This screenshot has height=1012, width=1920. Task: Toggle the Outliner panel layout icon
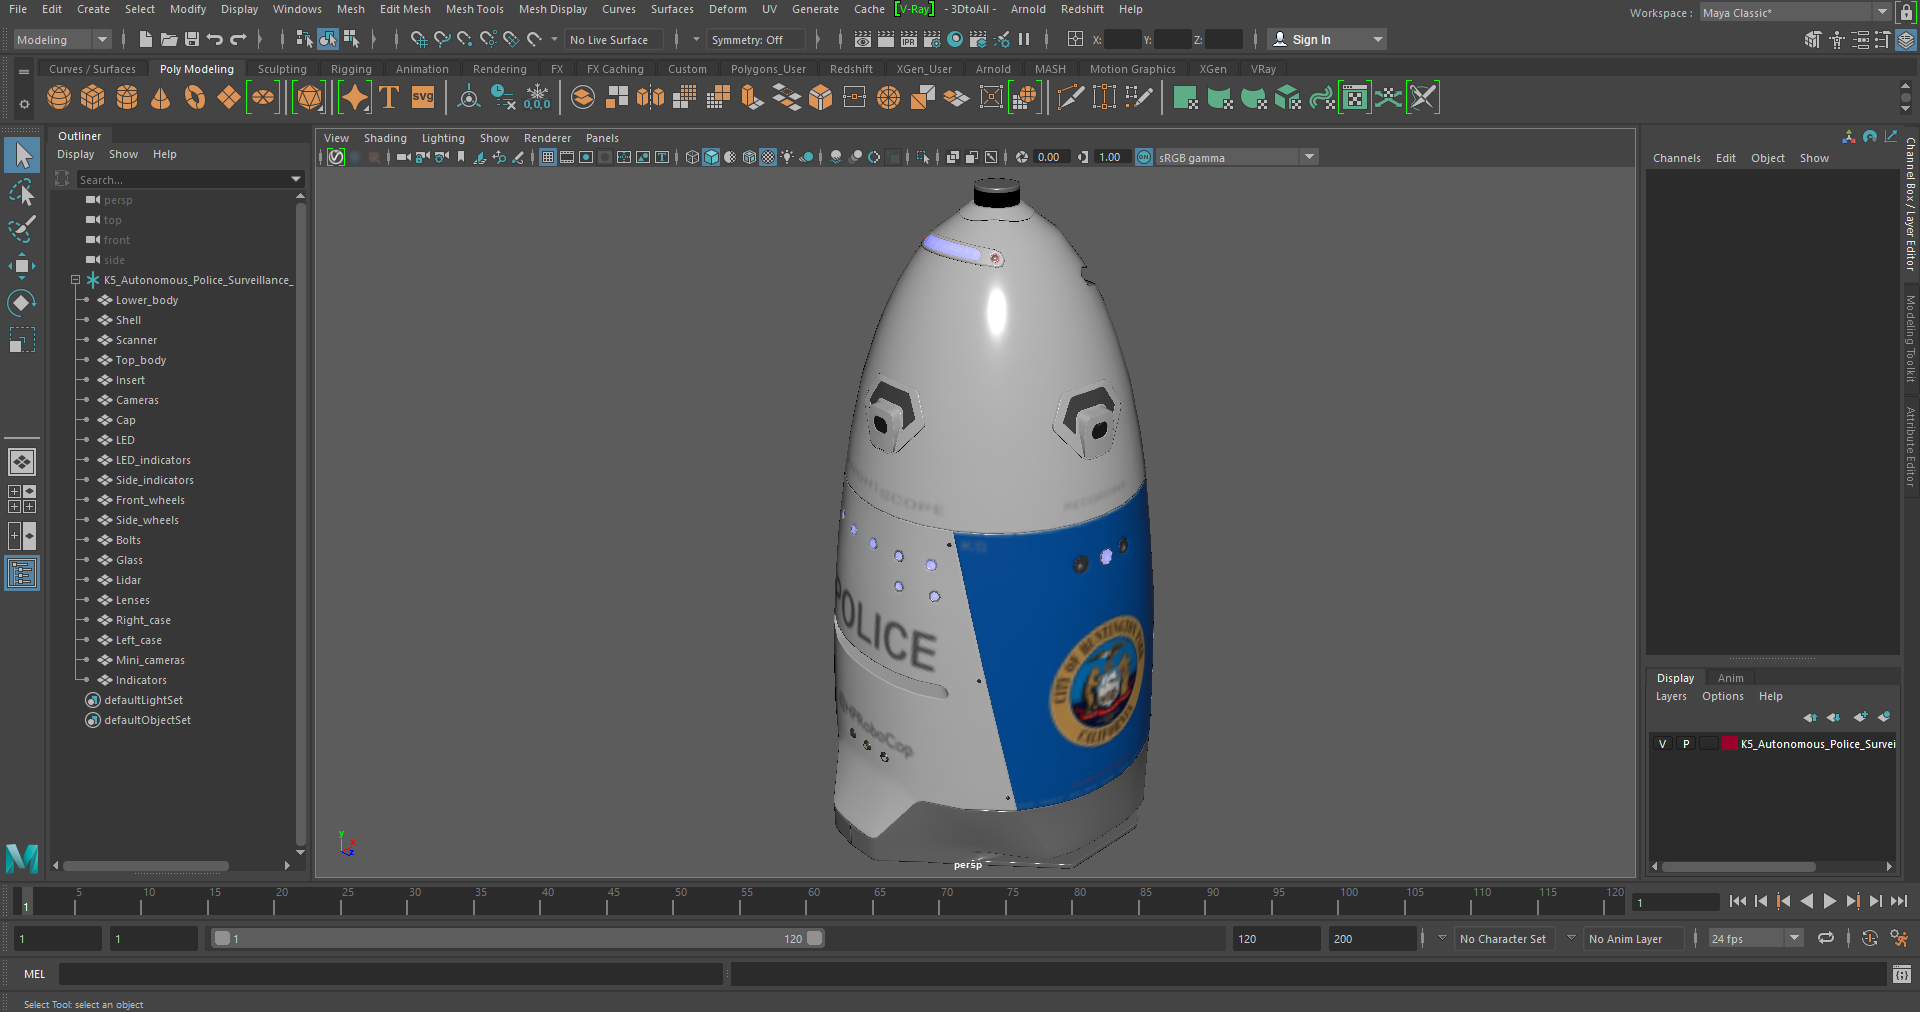coord(22,573)
